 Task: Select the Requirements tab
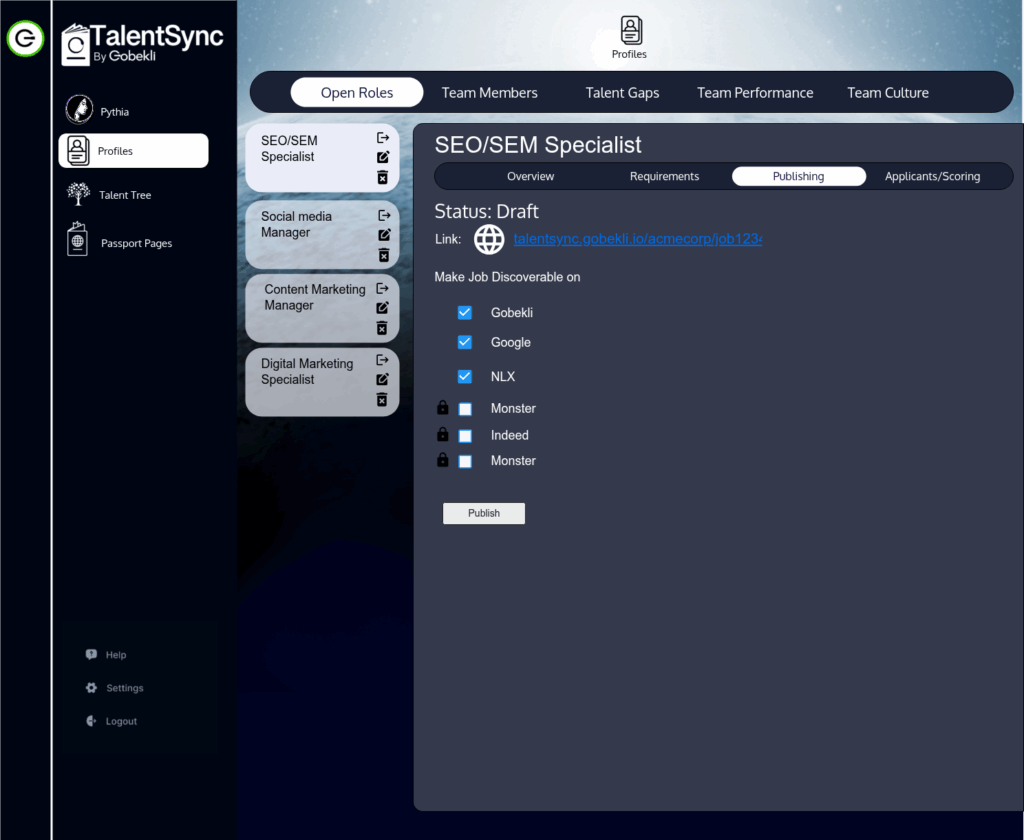click(x=664, y=176)
